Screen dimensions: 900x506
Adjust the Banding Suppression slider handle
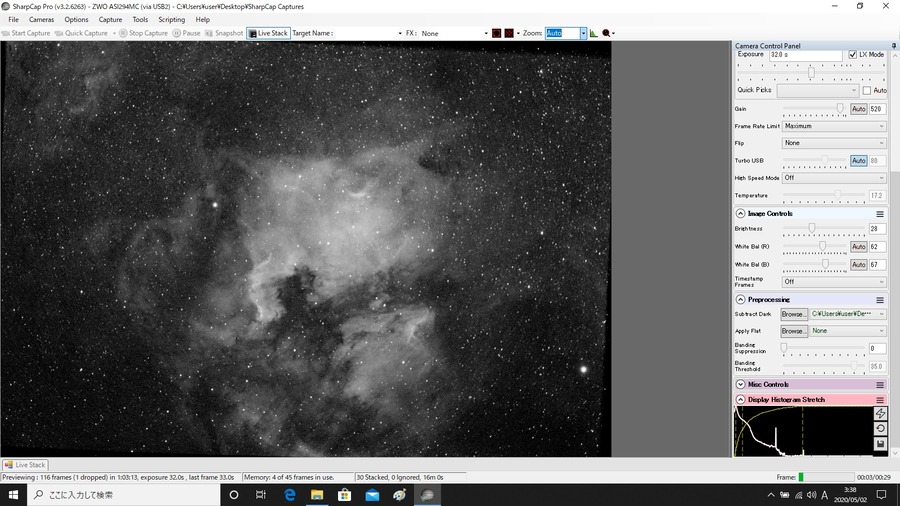[x=784, y=348]
